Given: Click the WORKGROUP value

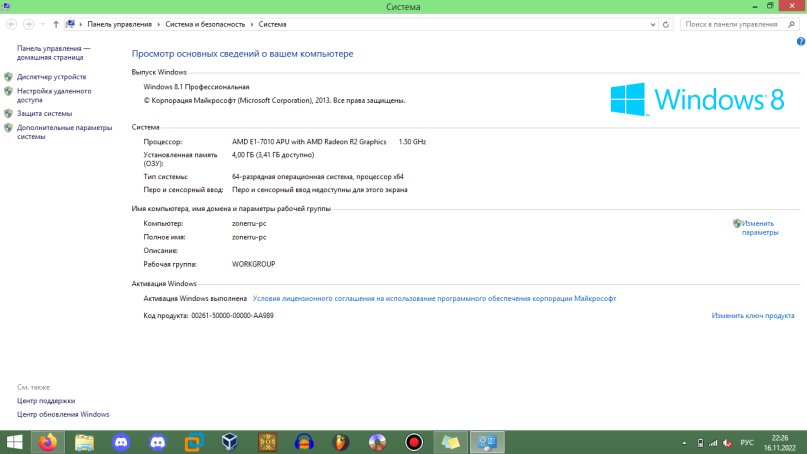Looking at the screenshot, I should coord(253,264).
